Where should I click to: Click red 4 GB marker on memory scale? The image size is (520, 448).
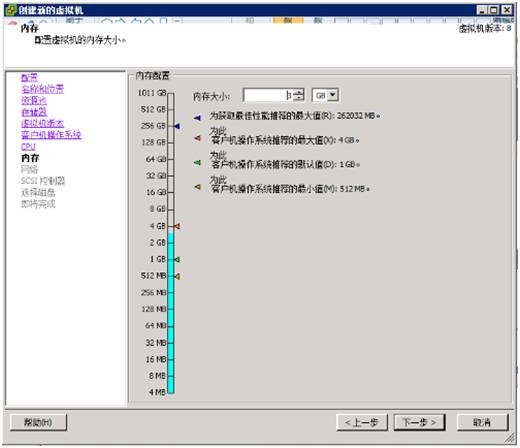click(177, 226)
